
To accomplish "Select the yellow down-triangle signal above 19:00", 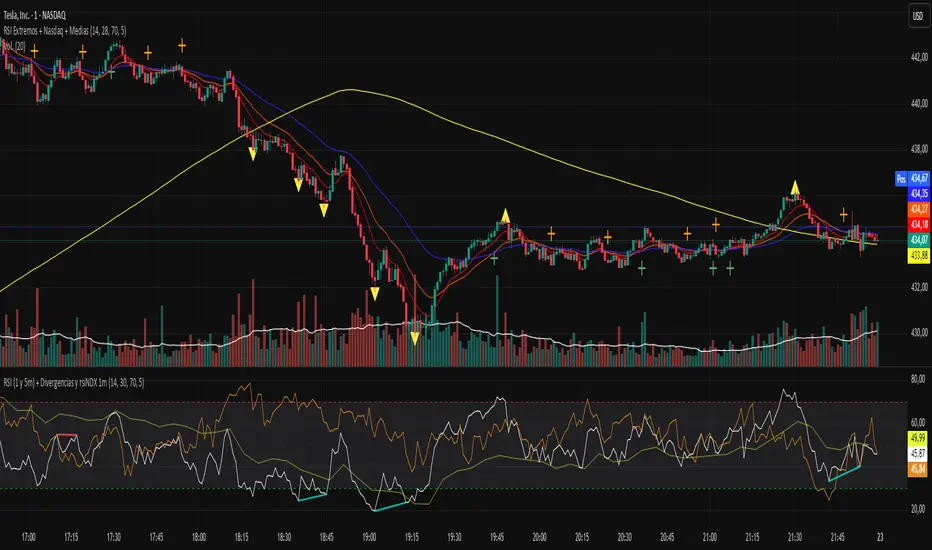I will [x=375, y=294].
